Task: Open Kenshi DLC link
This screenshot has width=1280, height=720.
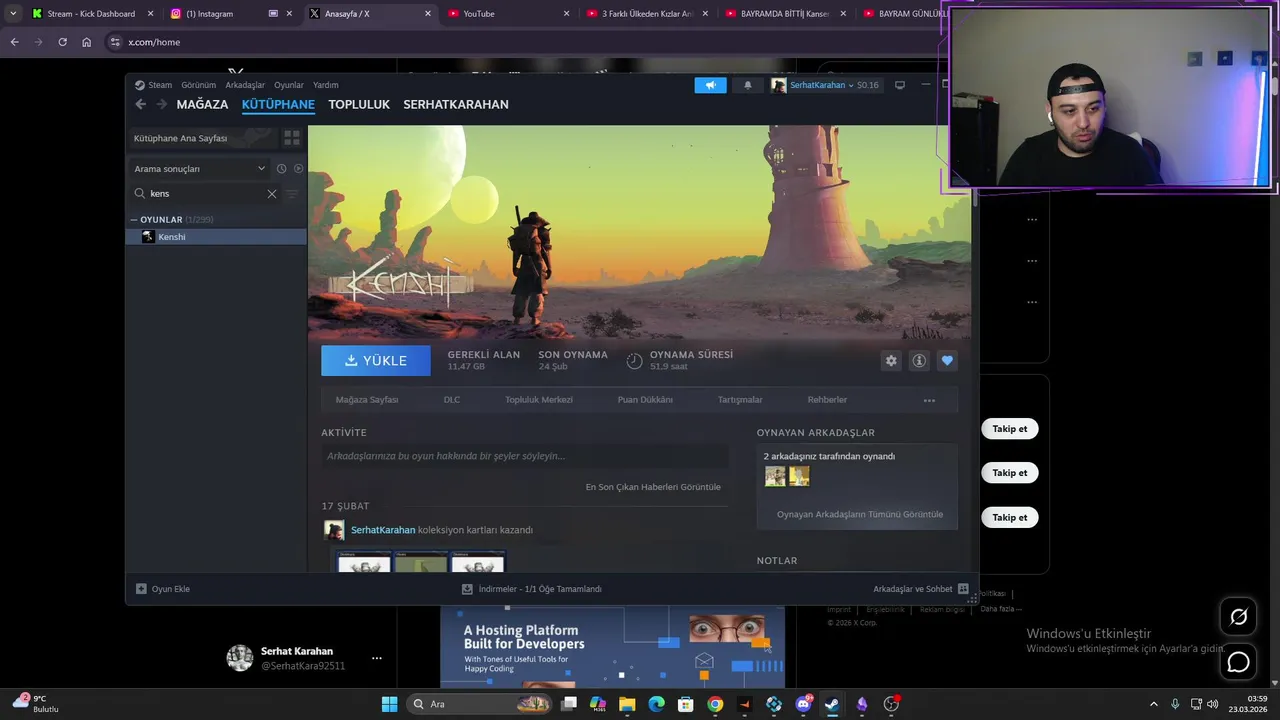Action: point(452,400)
